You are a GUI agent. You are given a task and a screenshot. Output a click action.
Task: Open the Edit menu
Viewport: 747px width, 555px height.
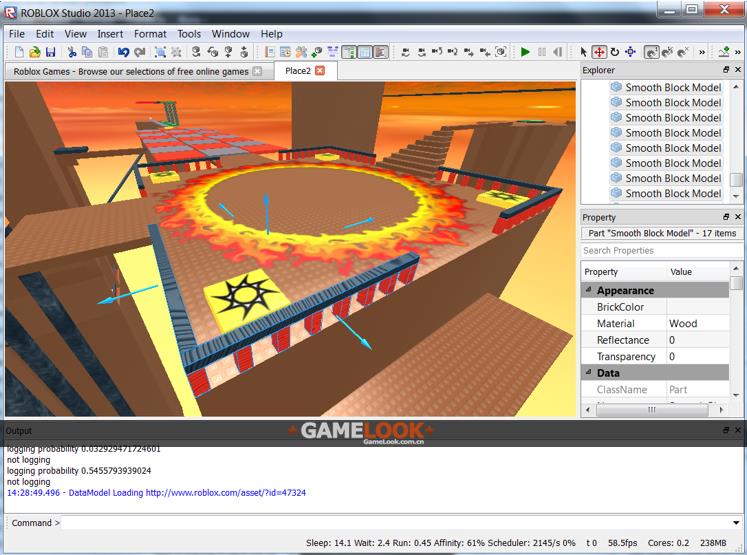point(45,34)
